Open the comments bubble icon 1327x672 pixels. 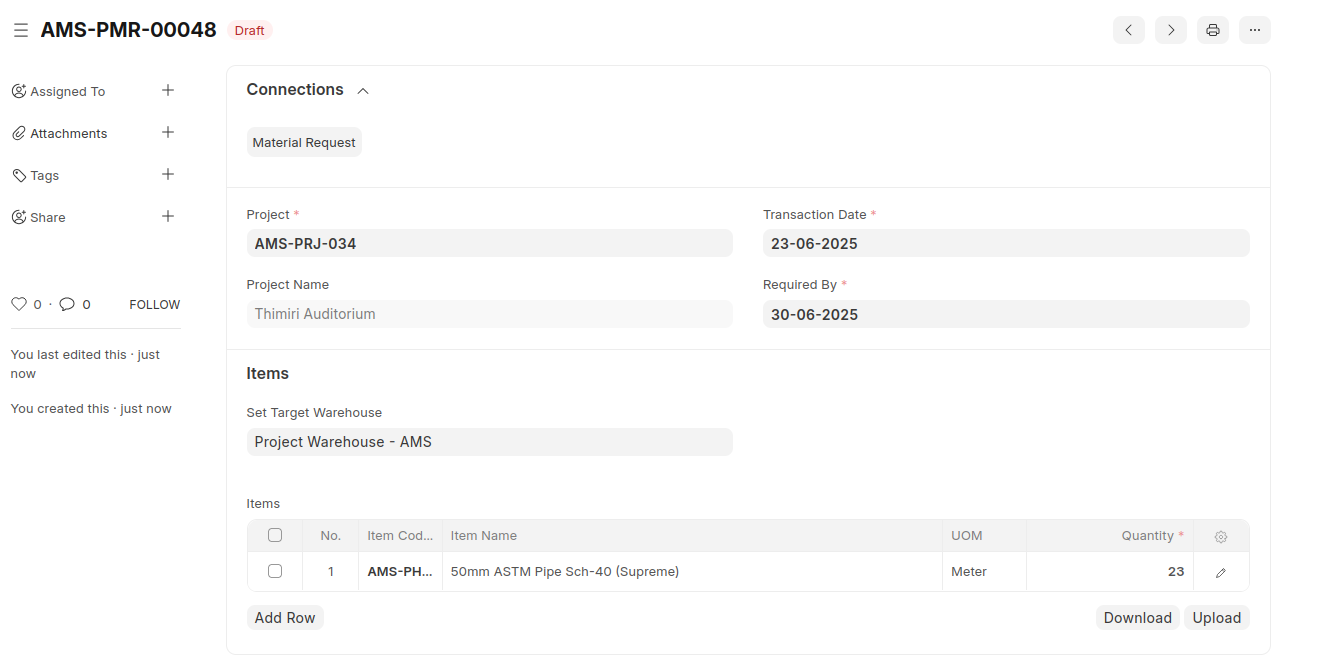coord(67,304)
